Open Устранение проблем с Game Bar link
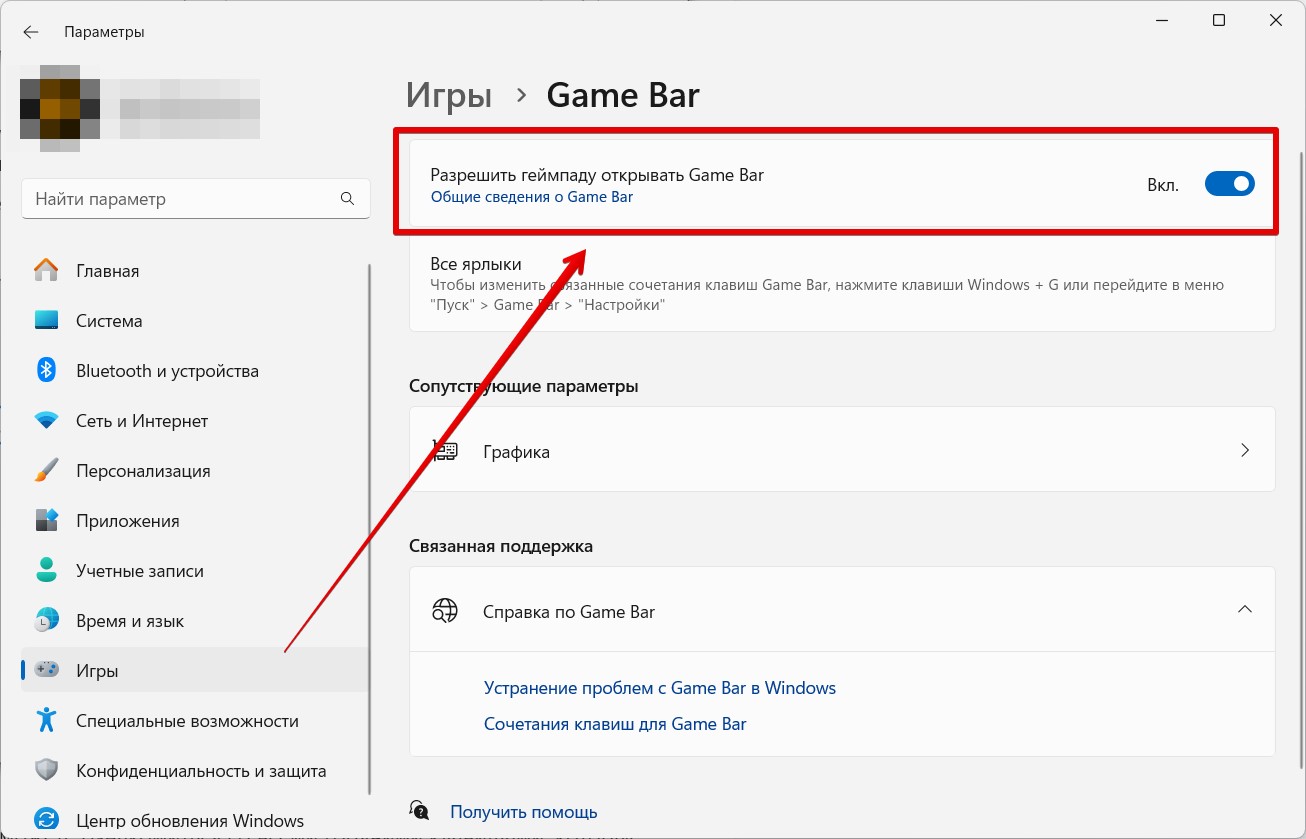Screen dimensions: 1306x839 (660, 688)
